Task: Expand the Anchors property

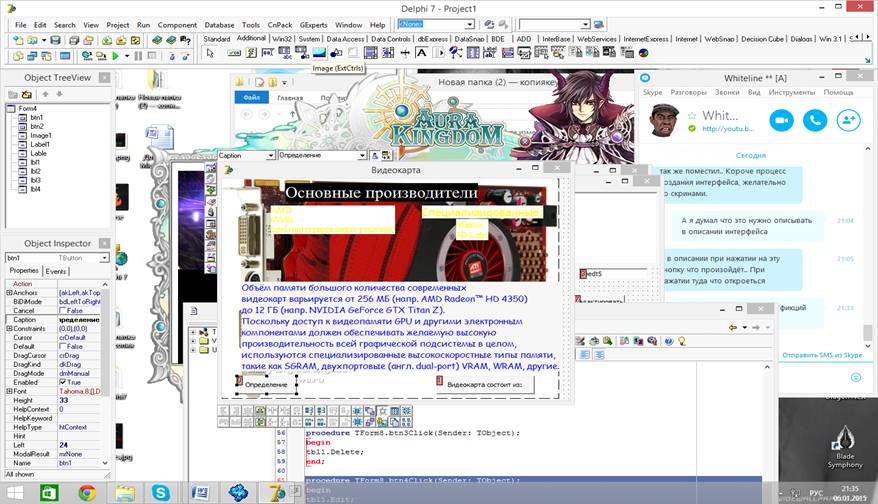Action: (x=9, y=292)
